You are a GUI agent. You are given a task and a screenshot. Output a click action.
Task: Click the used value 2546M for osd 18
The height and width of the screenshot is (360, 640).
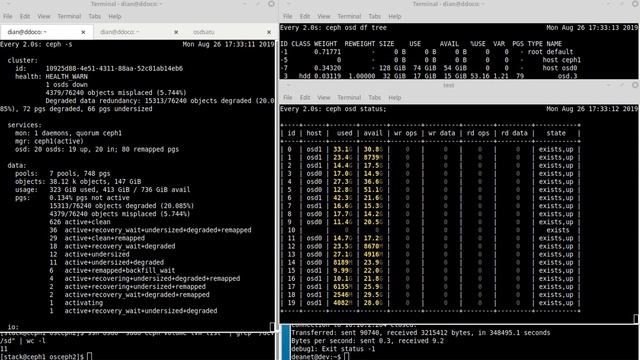[343, 295]
